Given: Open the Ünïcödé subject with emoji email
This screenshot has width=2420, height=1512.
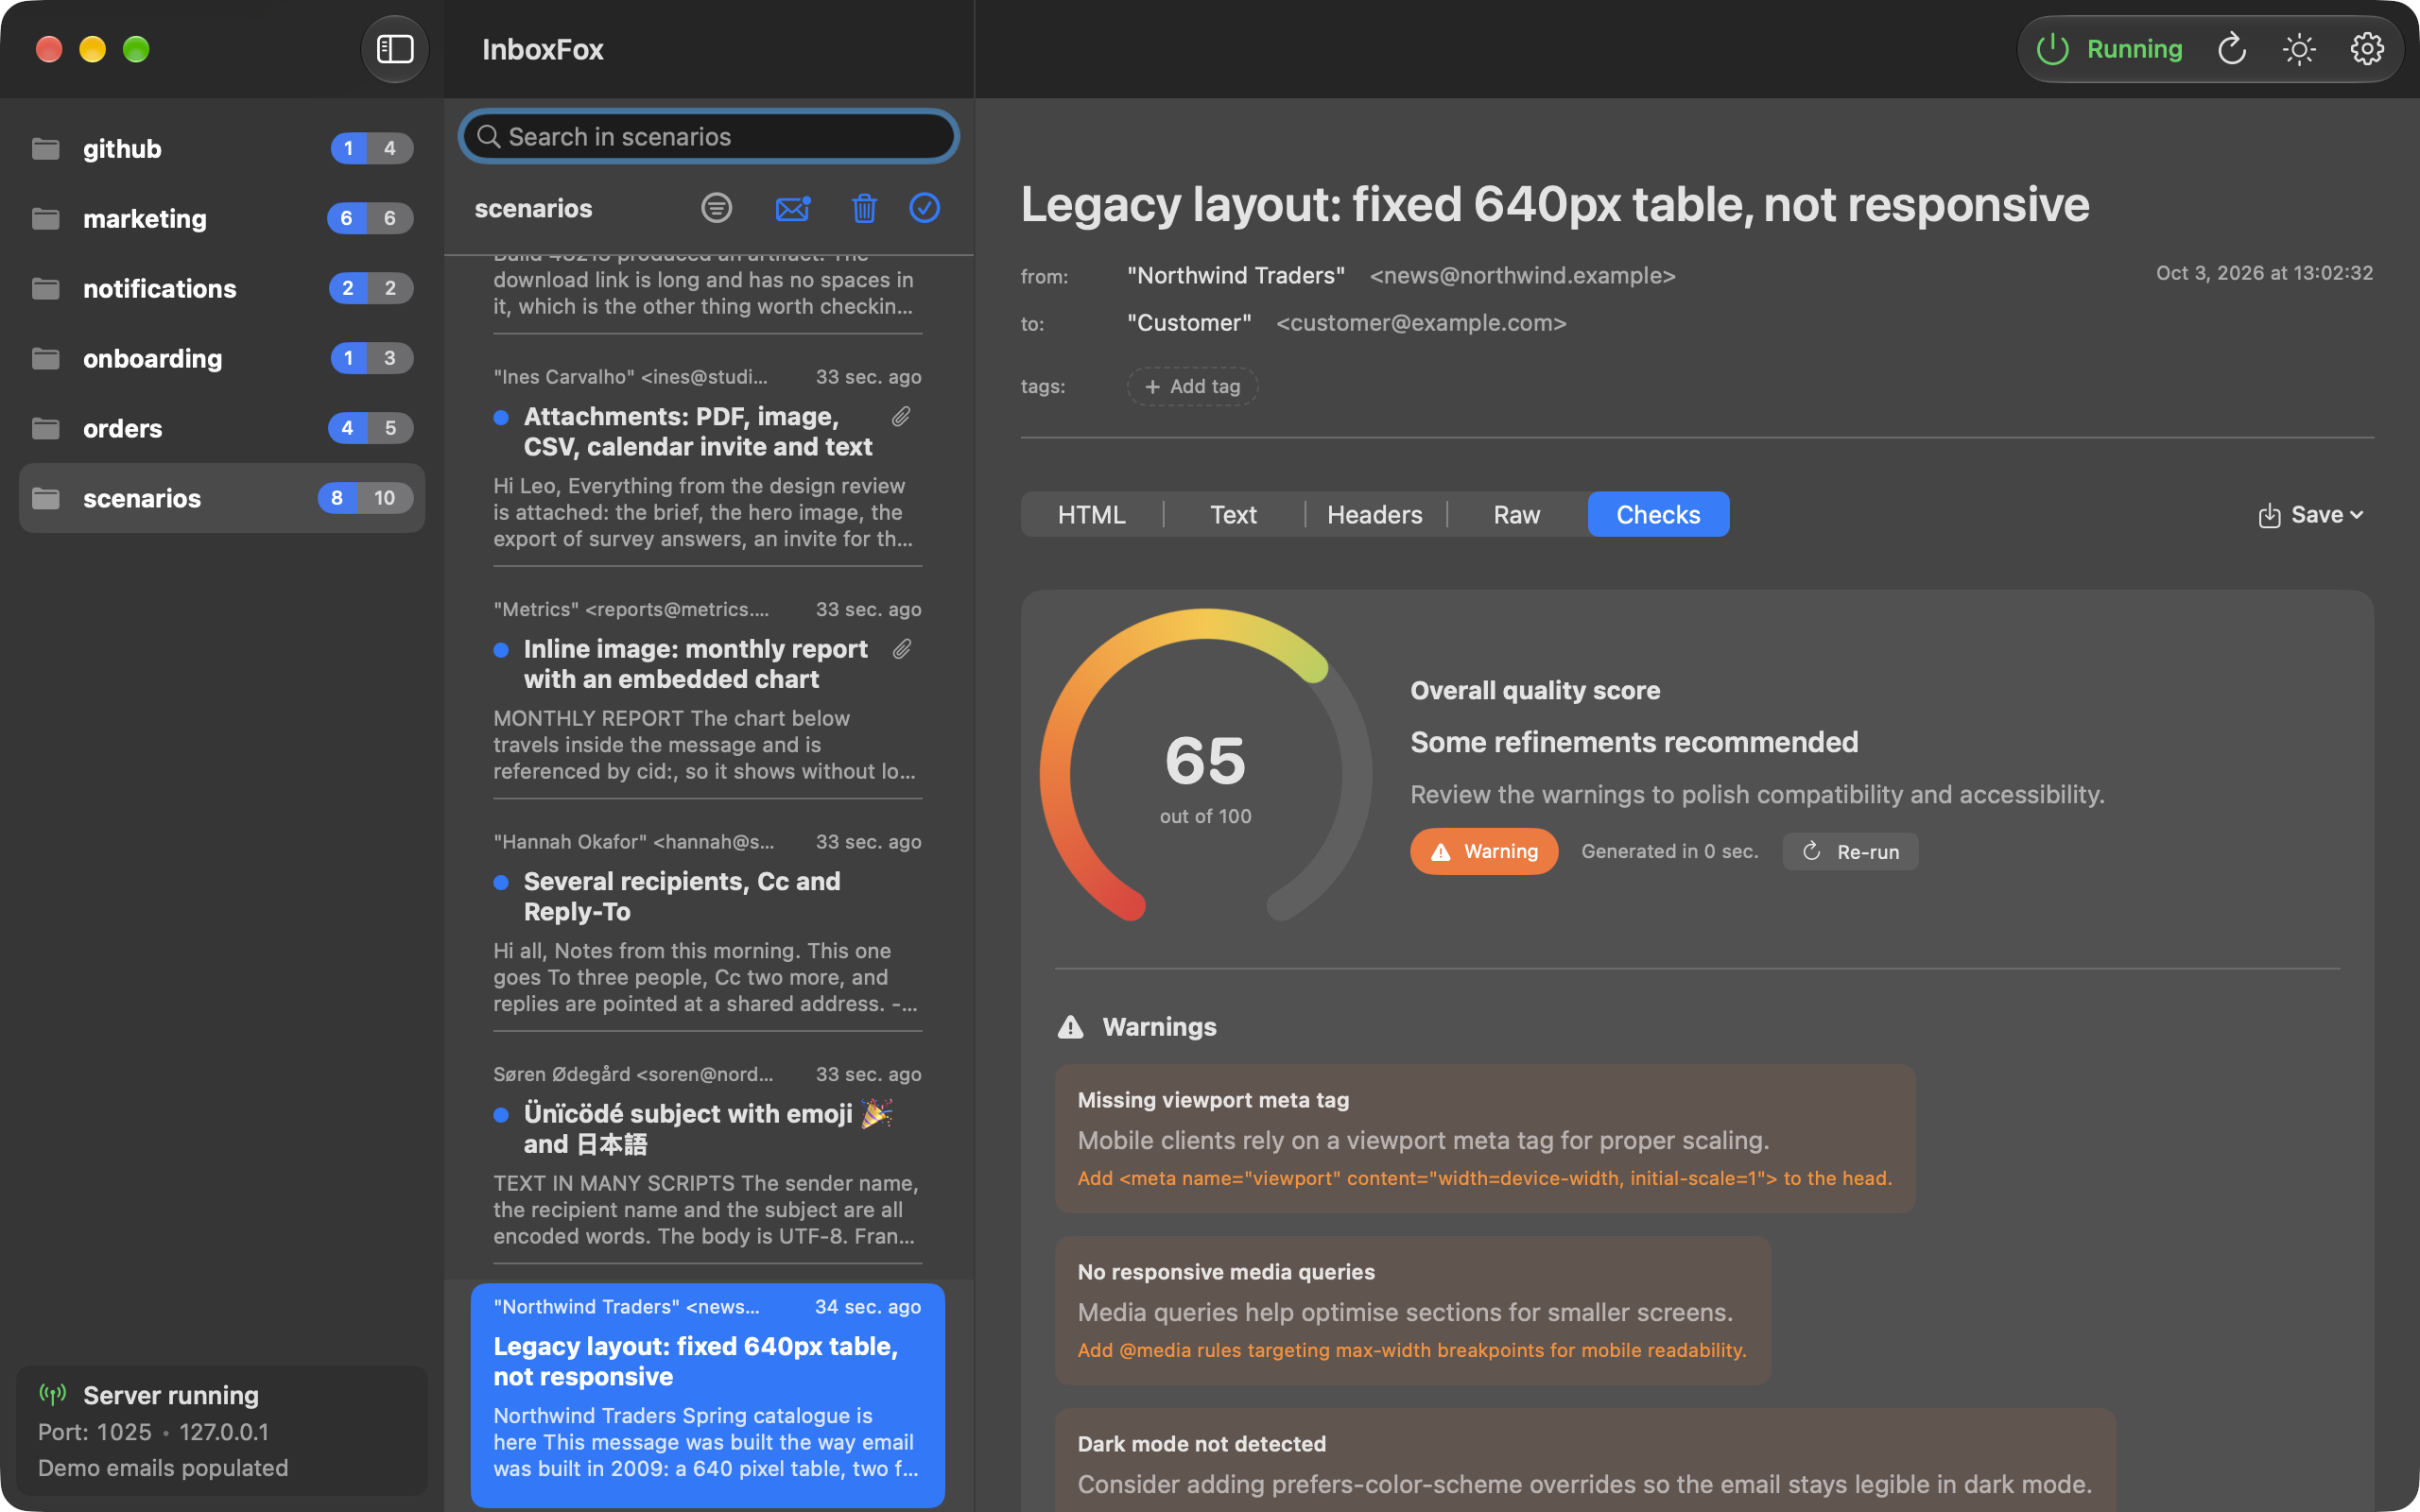Looking at the screenshot, I should tap(707, 1155).
